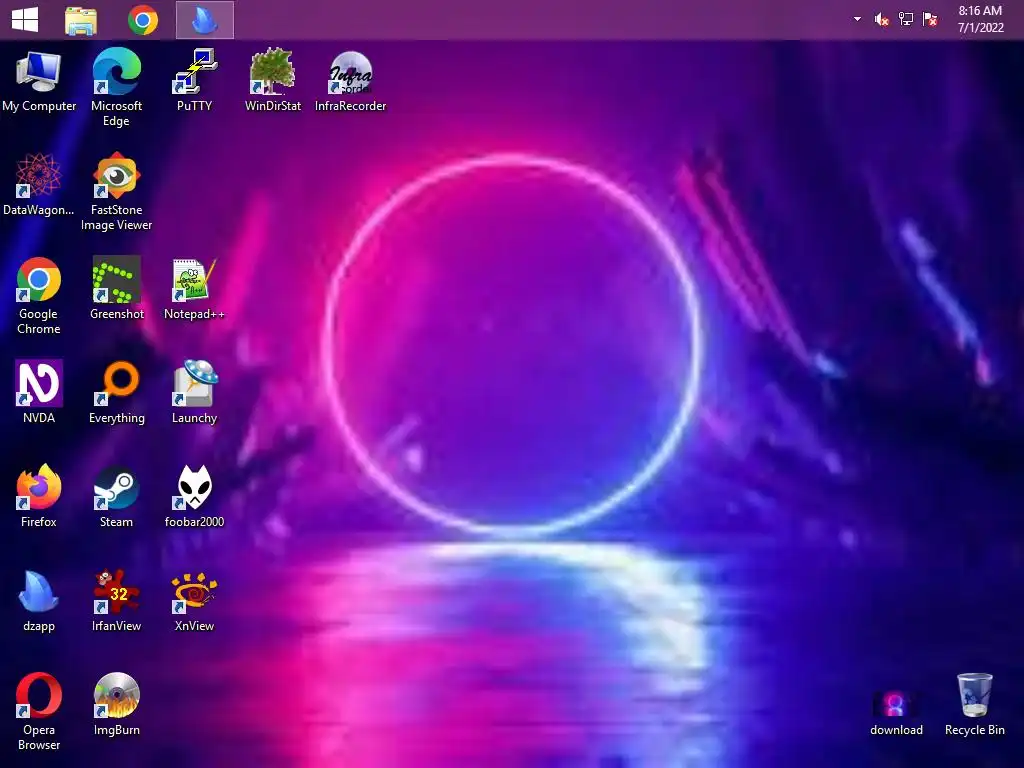This screenshot has width=1024, height=768.
Task: Launch Steam from desktop
Action: tap(116, 496)
